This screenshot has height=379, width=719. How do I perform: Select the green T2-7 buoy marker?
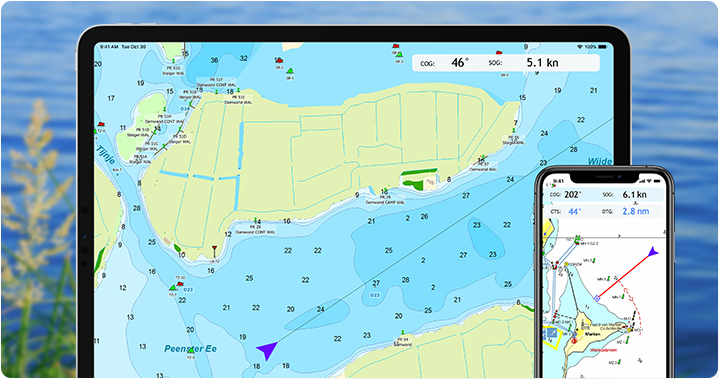coord(173,288)
